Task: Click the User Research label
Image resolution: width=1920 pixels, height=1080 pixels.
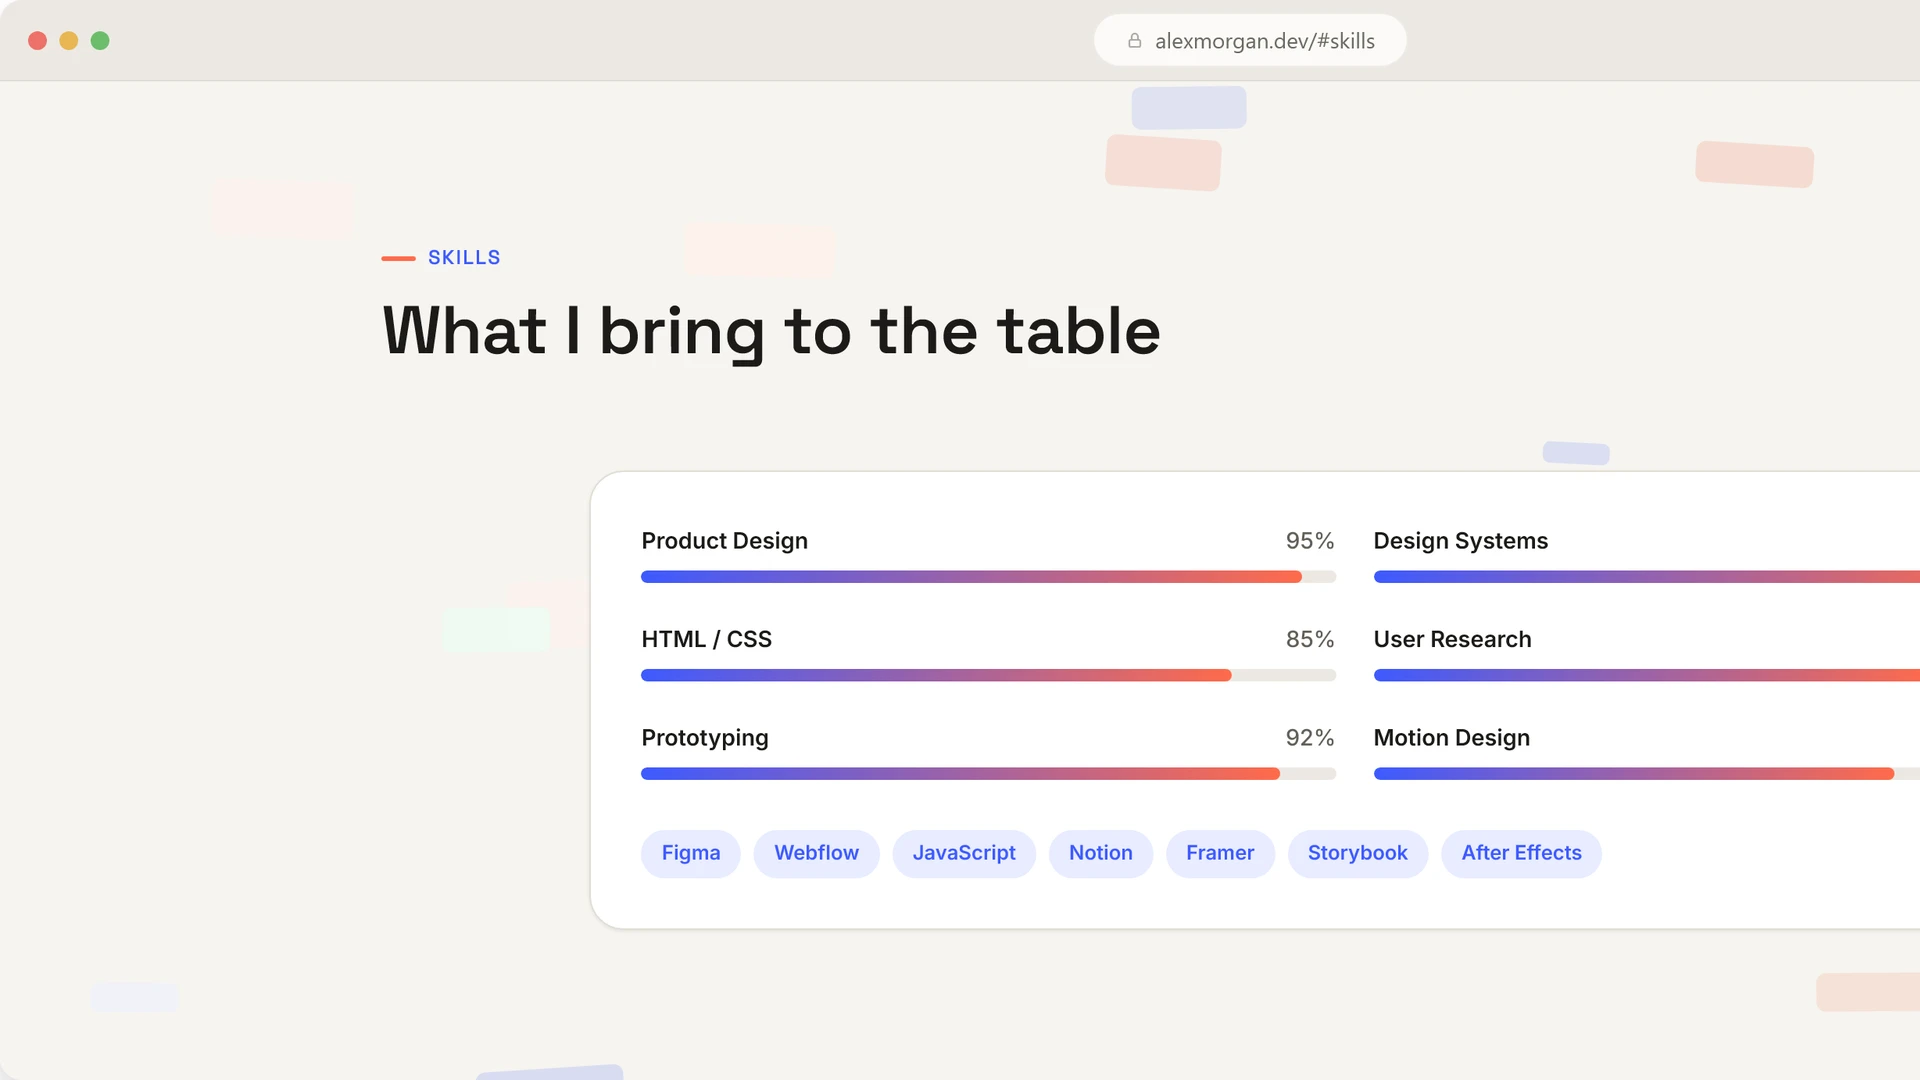Action: pyautogui.click(x=1453, y=639)
